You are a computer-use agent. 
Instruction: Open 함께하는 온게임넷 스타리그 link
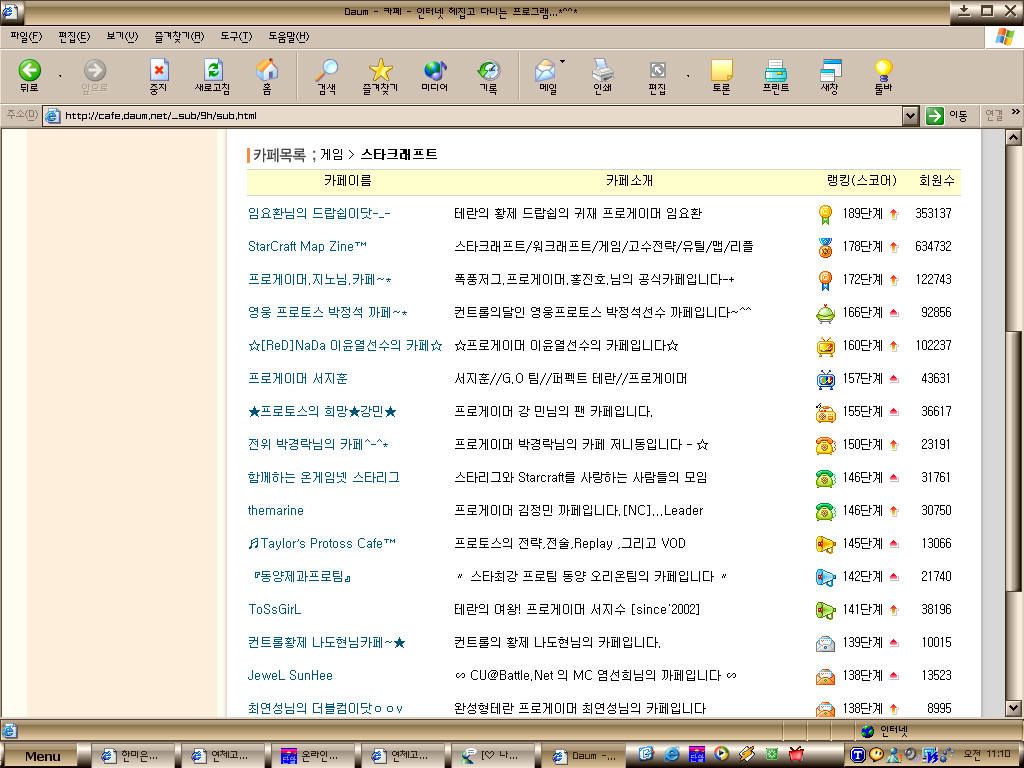pyautogui.click(x=324, y=477)
